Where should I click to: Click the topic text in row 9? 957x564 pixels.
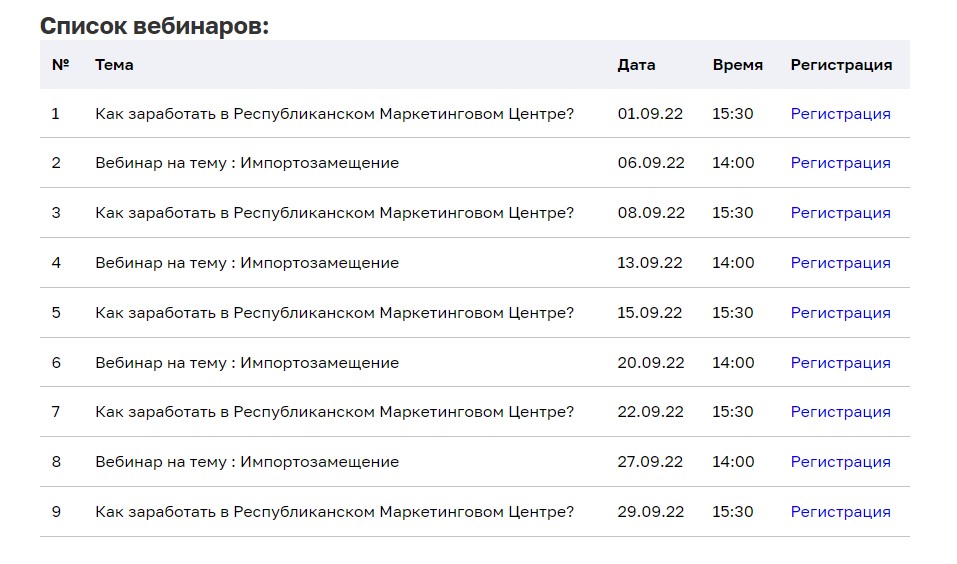point(334,512)
